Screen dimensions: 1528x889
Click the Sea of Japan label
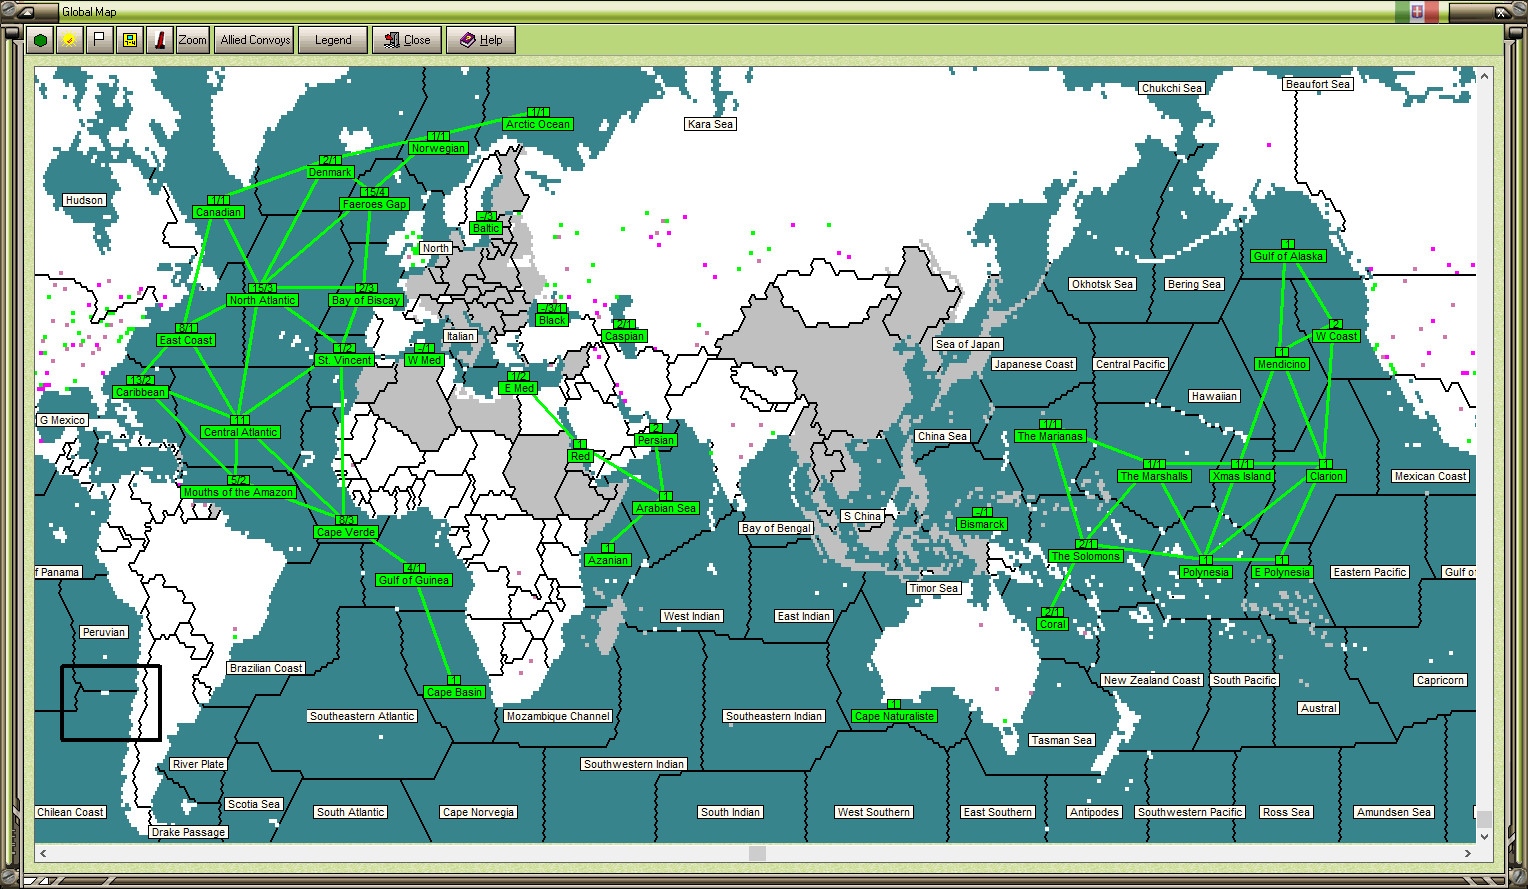pyautogui.click(x=968, y=344)
